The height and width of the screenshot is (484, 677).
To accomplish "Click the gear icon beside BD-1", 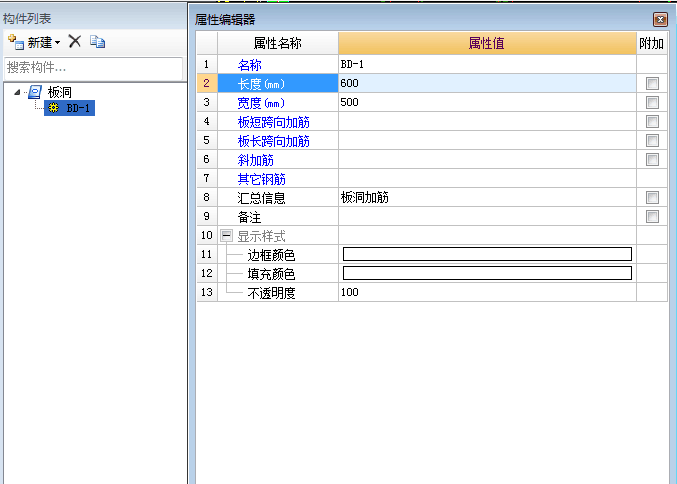I will point(54,108).
